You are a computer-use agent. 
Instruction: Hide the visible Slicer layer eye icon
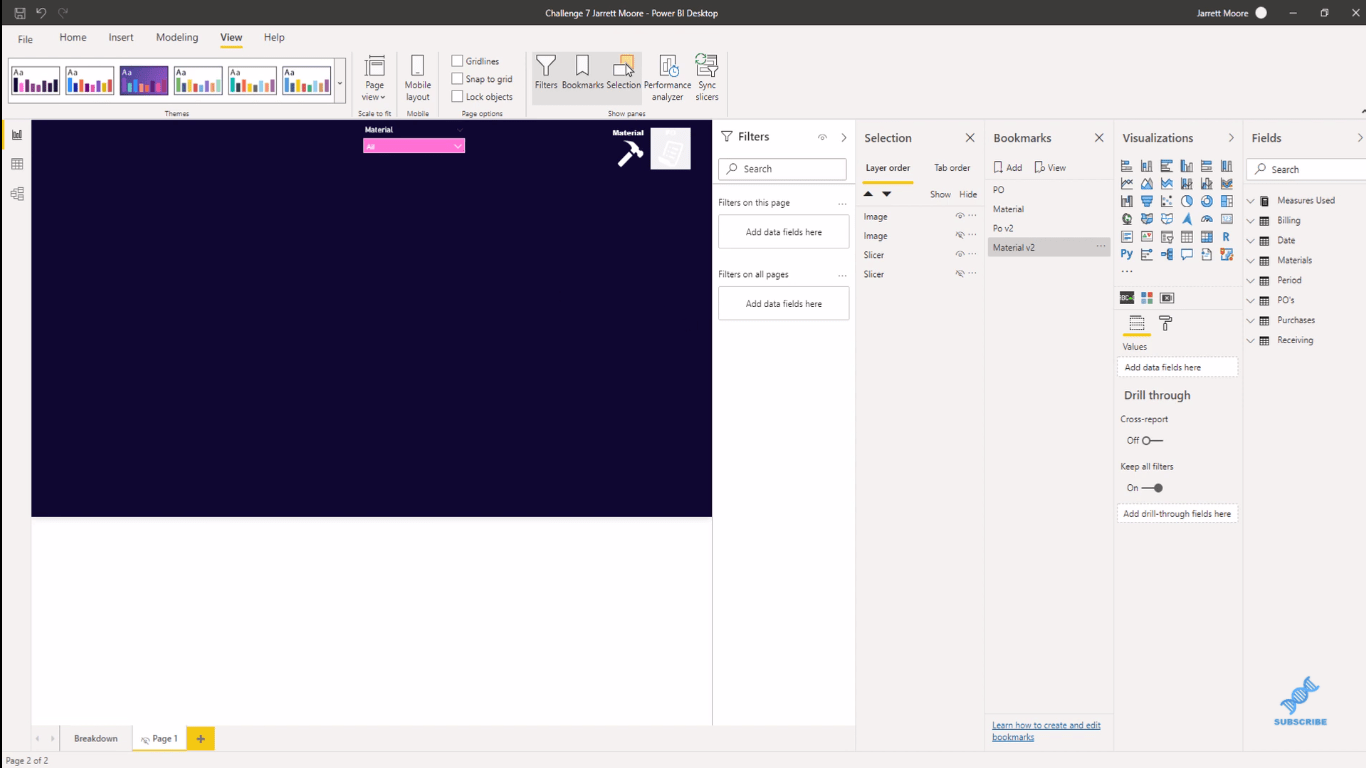point(959,254)
